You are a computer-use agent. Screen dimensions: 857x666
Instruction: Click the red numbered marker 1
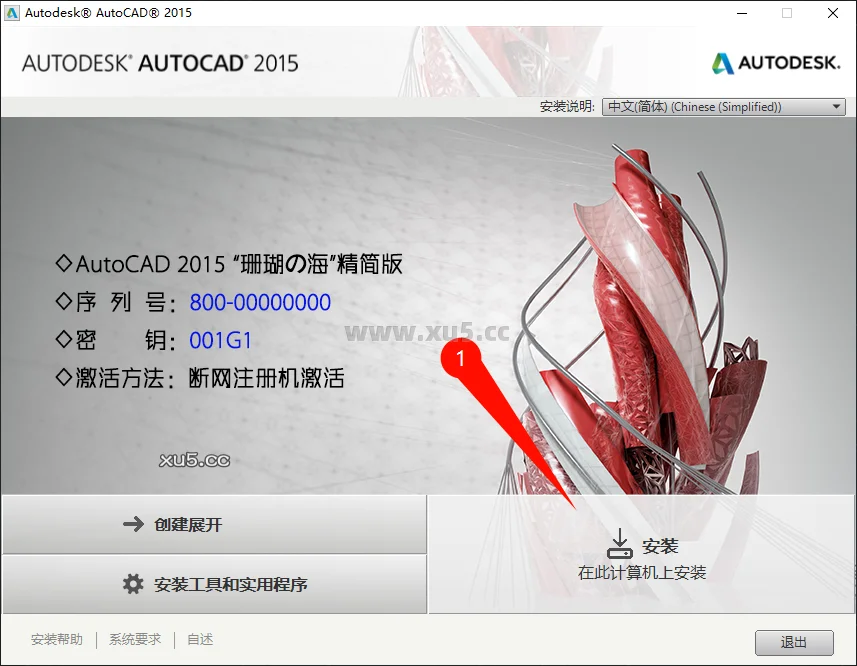(462, 356)
